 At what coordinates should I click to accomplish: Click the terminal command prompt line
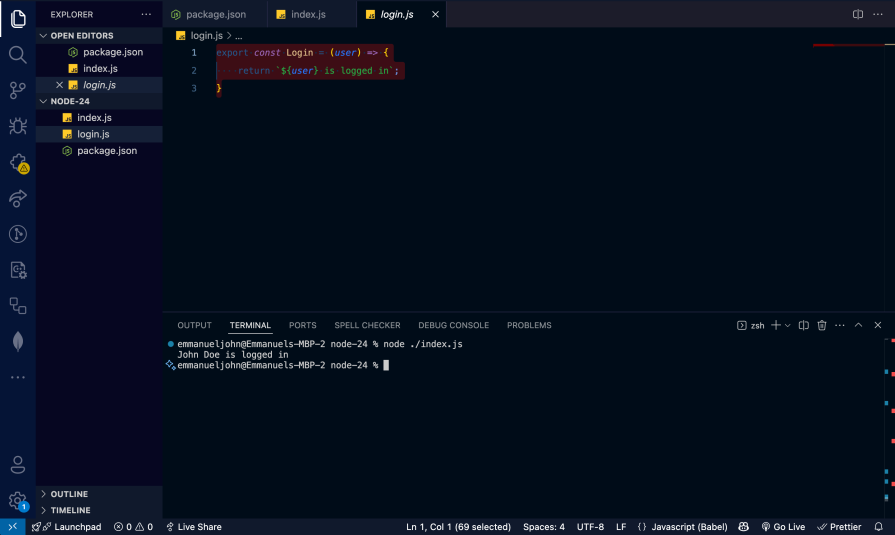point(283,365)
